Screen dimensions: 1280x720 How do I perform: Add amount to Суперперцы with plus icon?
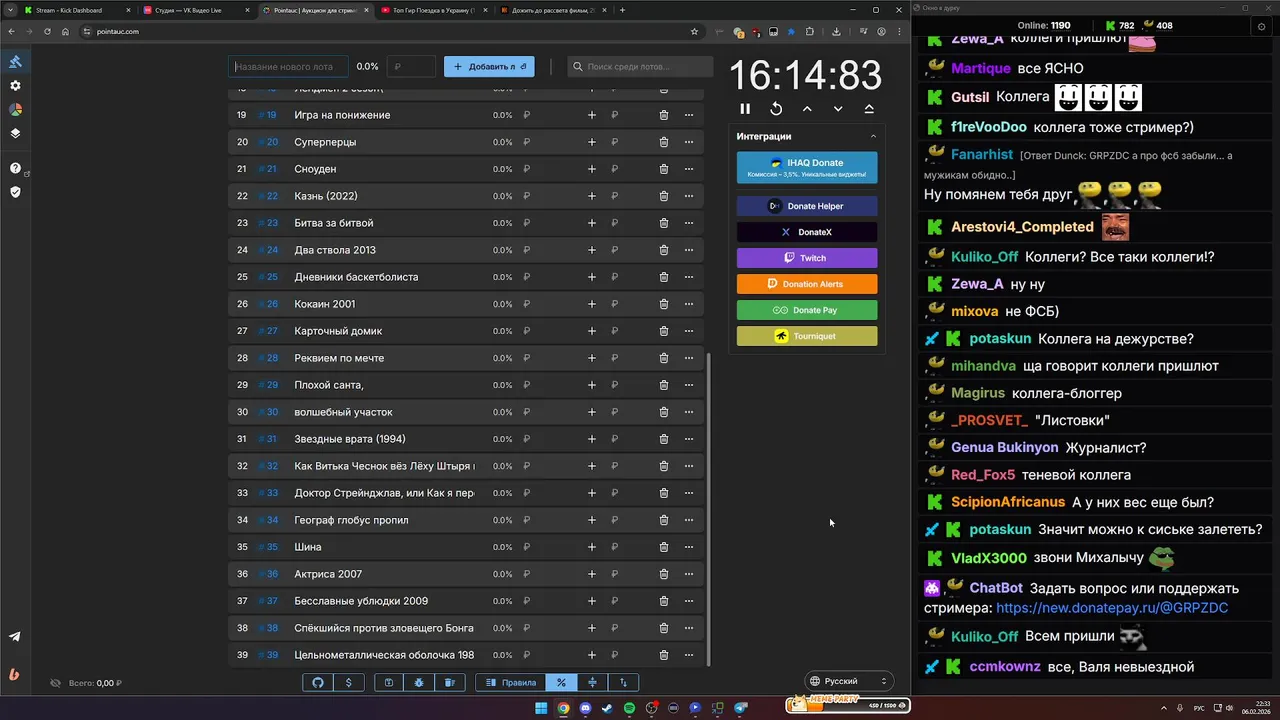click(x=592, y=142)
